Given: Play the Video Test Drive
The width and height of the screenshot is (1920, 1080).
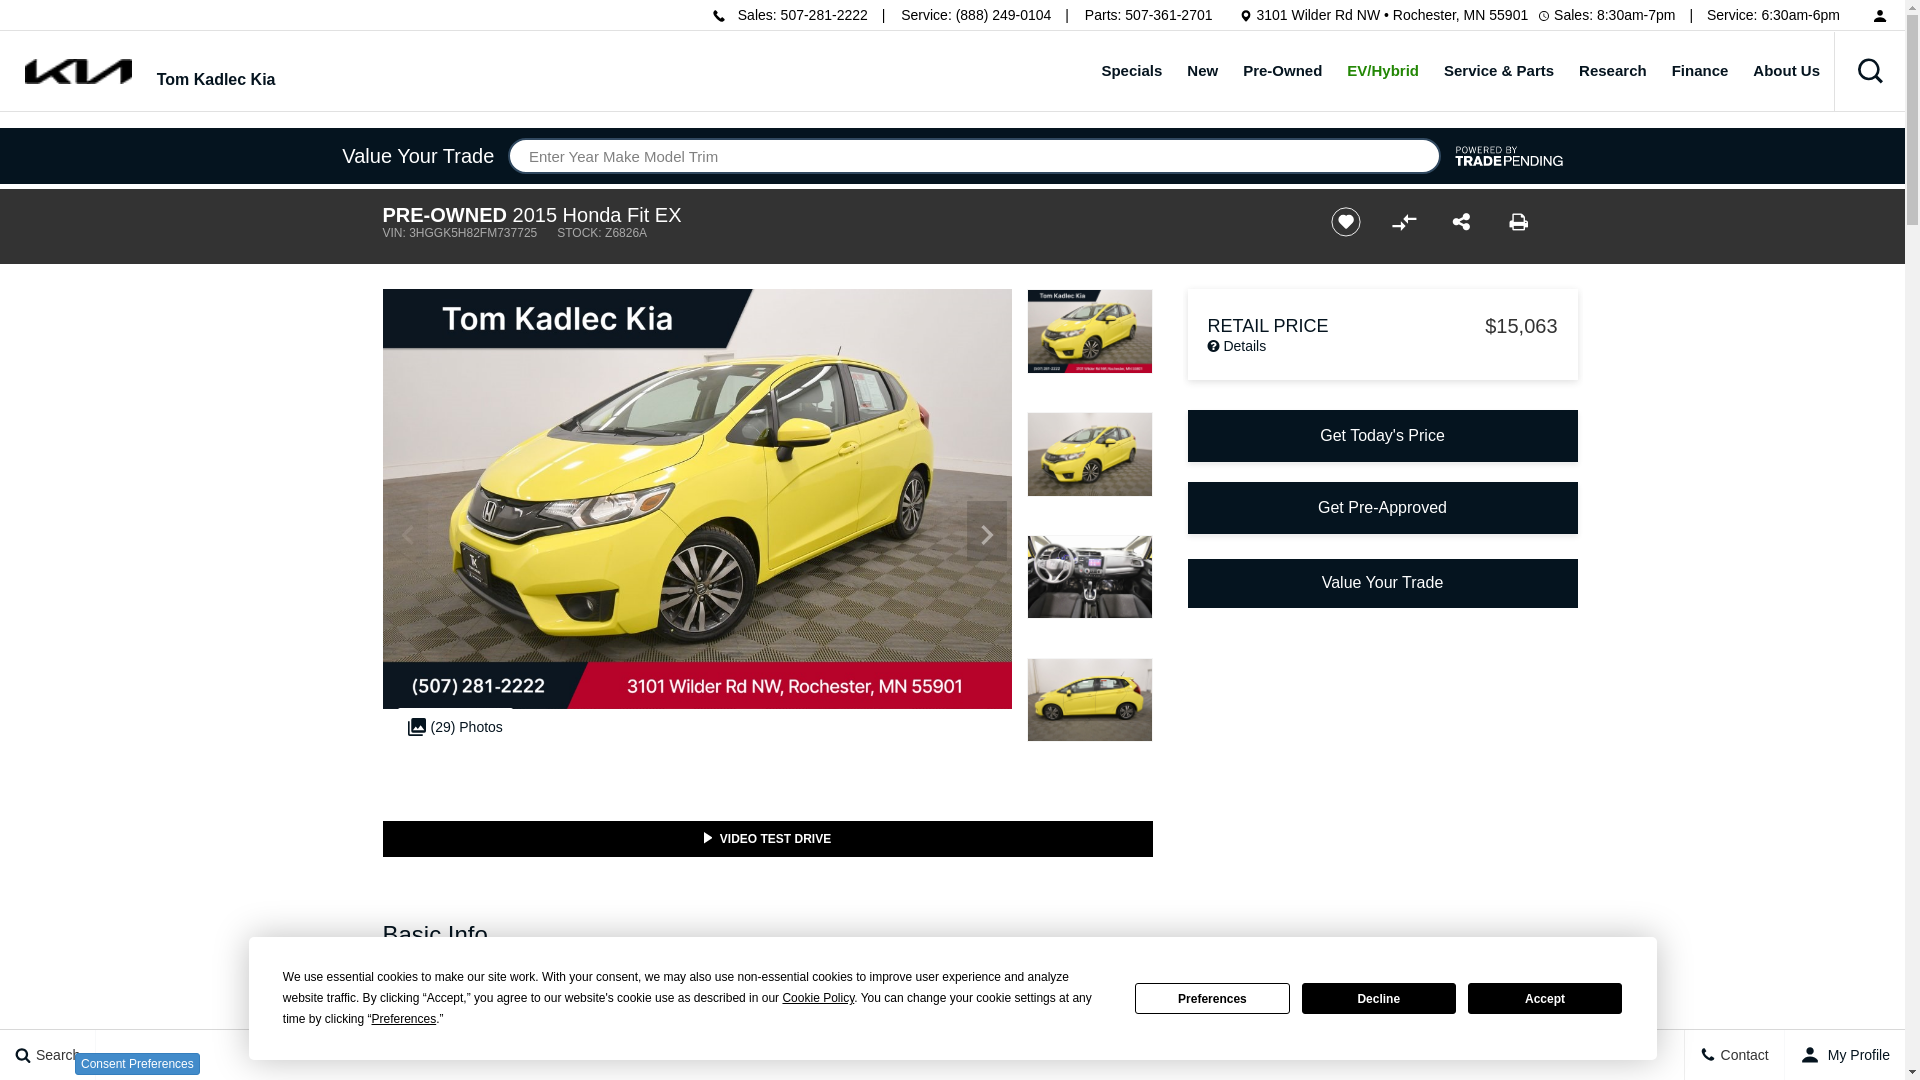Looking at the screenshot, I should 767,839.
